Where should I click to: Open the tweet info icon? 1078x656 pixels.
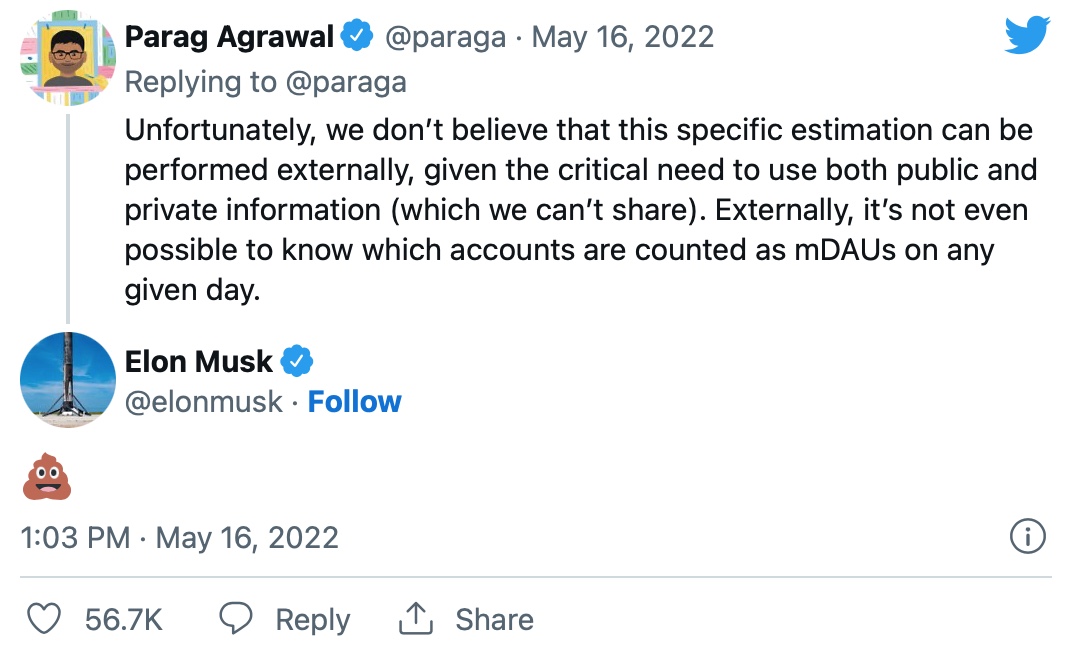(1027, 537)
